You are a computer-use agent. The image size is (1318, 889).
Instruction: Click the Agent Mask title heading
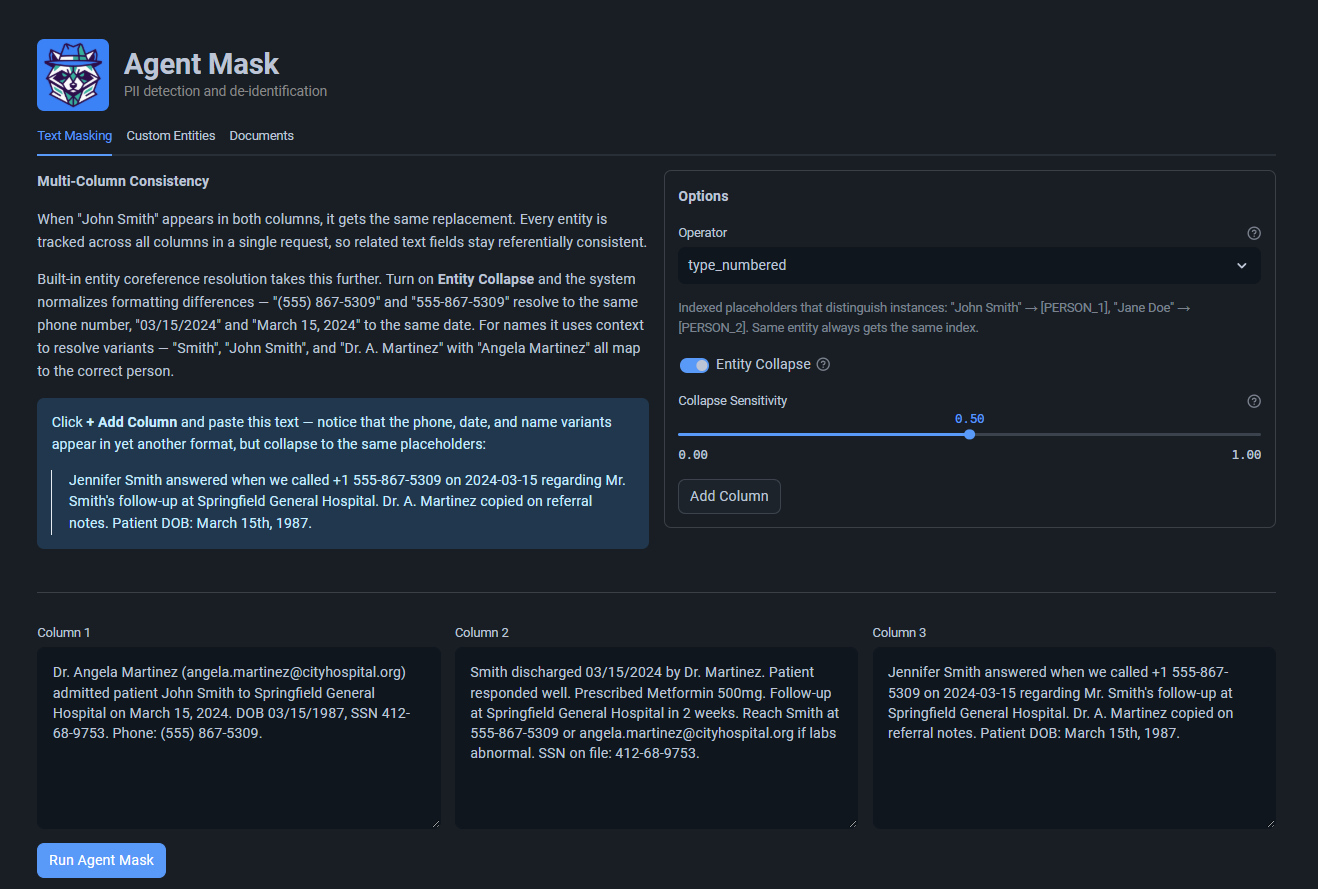(x=202, y=64)
